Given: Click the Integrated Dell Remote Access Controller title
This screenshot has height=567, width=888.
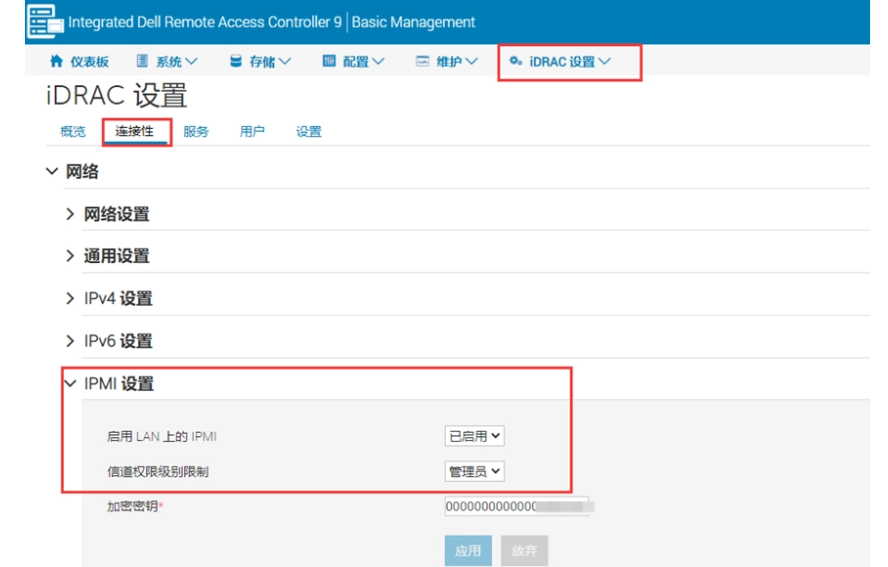Looking at the screenshot, I should tap(205, 22).
